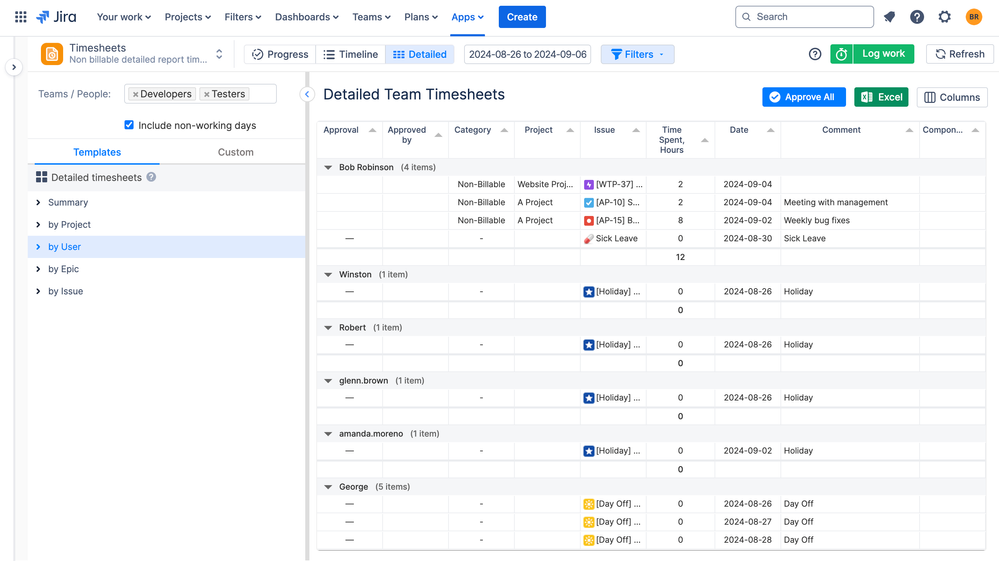Open the BR user avatar
This screenshot has height=561, width=999.
(x=974, y=17)
